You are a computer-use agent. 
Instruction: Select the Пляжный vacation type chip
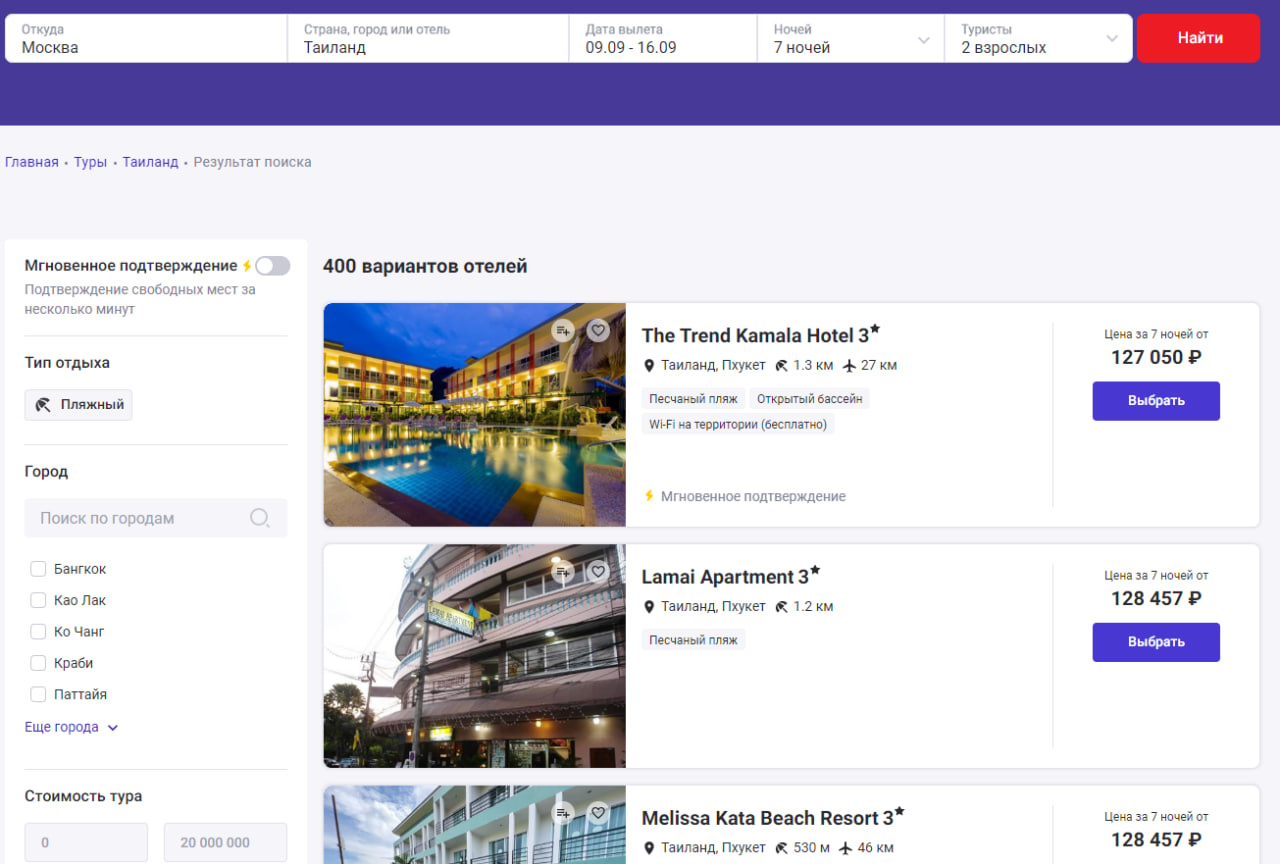78,405
